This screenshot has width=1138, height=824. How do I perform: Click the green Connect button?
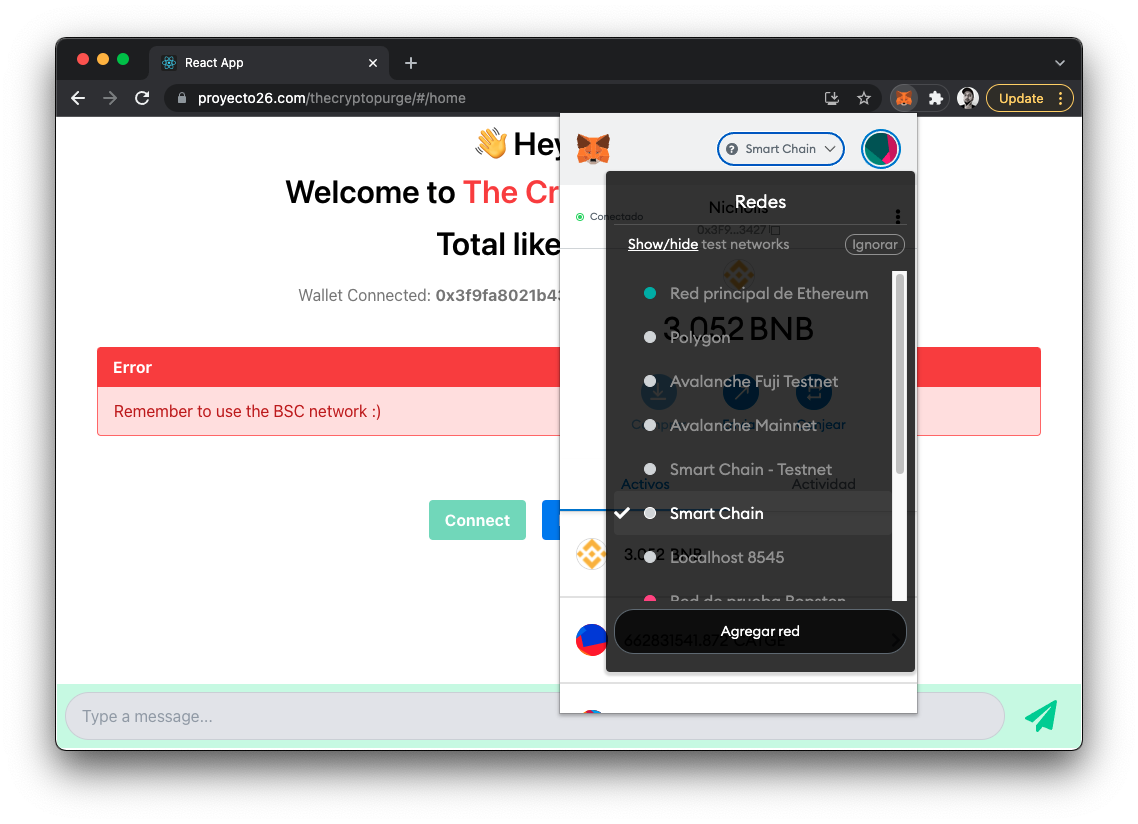(x=477, y=520)
